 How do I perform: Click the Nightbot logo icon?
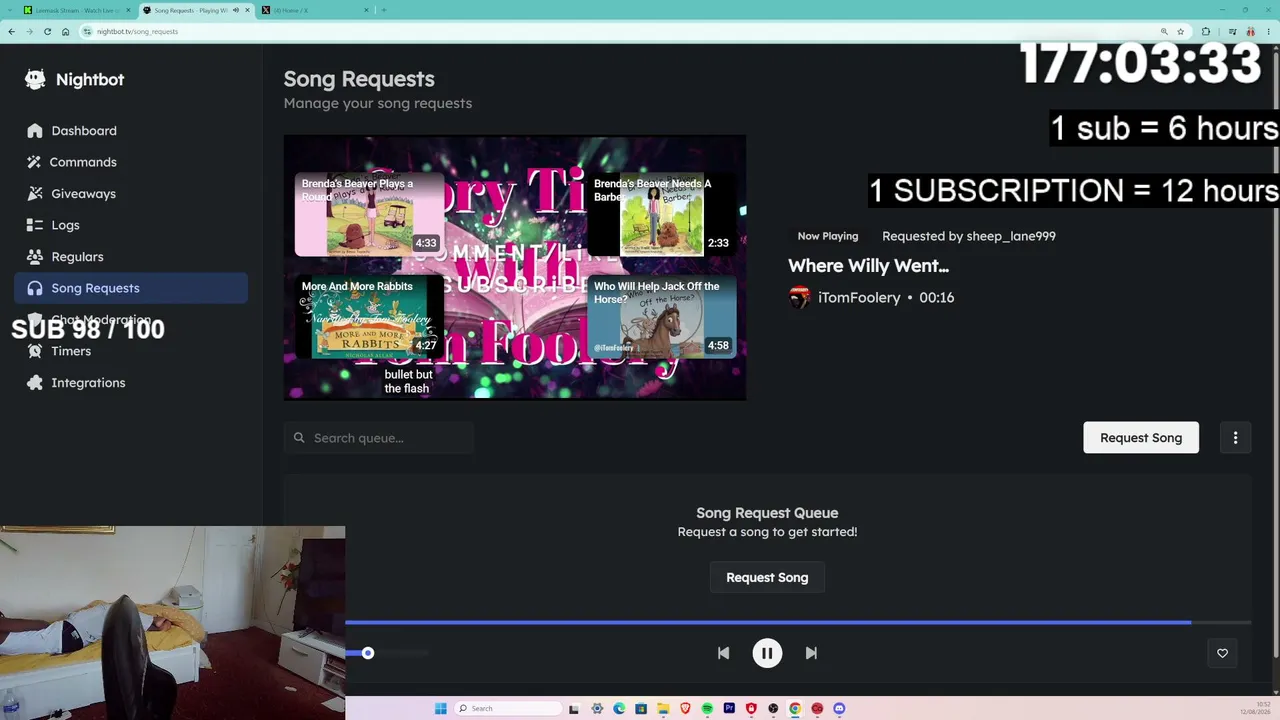click(35, 80)
